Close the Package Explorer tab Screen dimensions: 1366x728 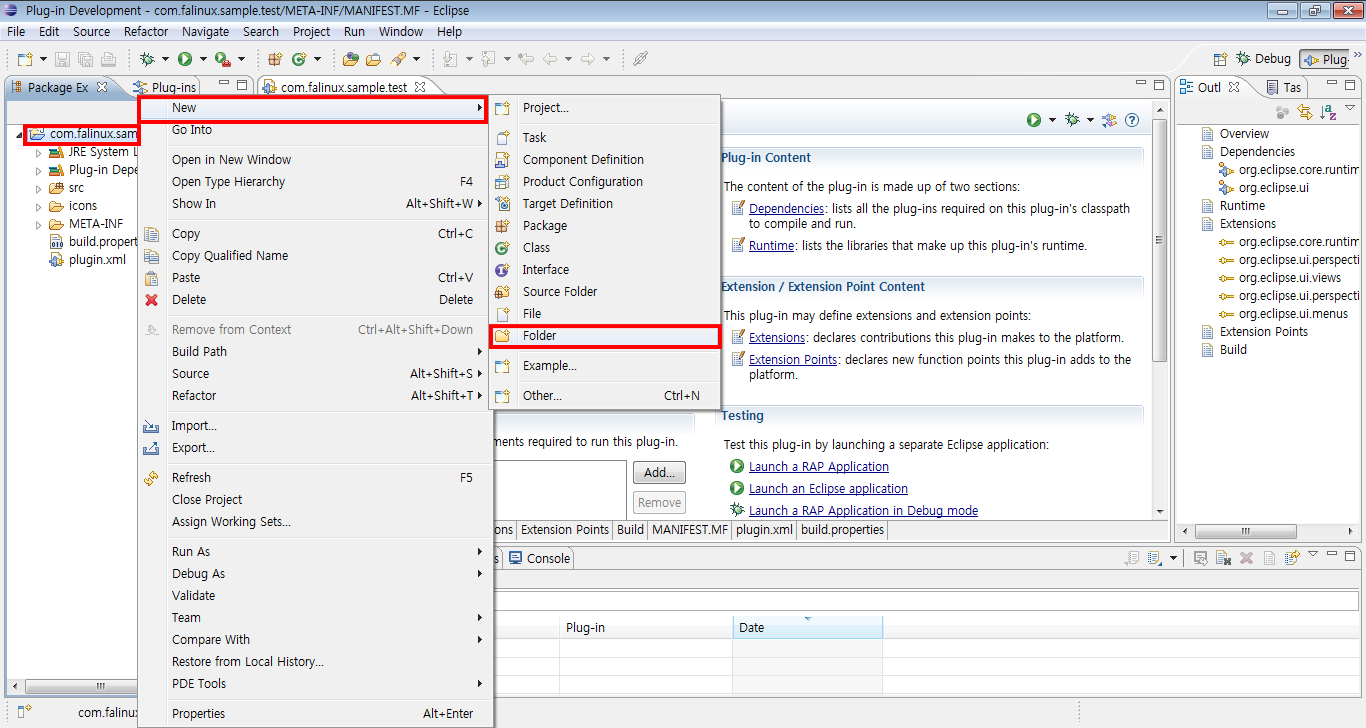101,87
